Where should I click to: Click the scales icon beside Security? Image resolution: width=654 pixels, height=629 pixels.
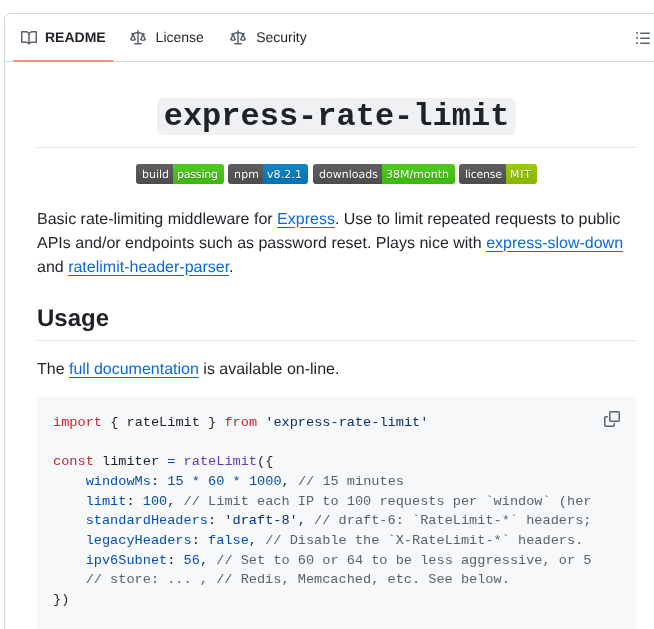(x=238, y=38)
